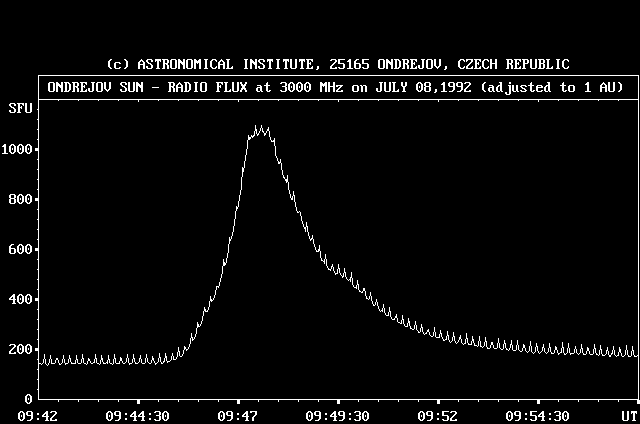Click the 1000 y-axis label
This screenshot has width=640, height=424.
point(20,150)
